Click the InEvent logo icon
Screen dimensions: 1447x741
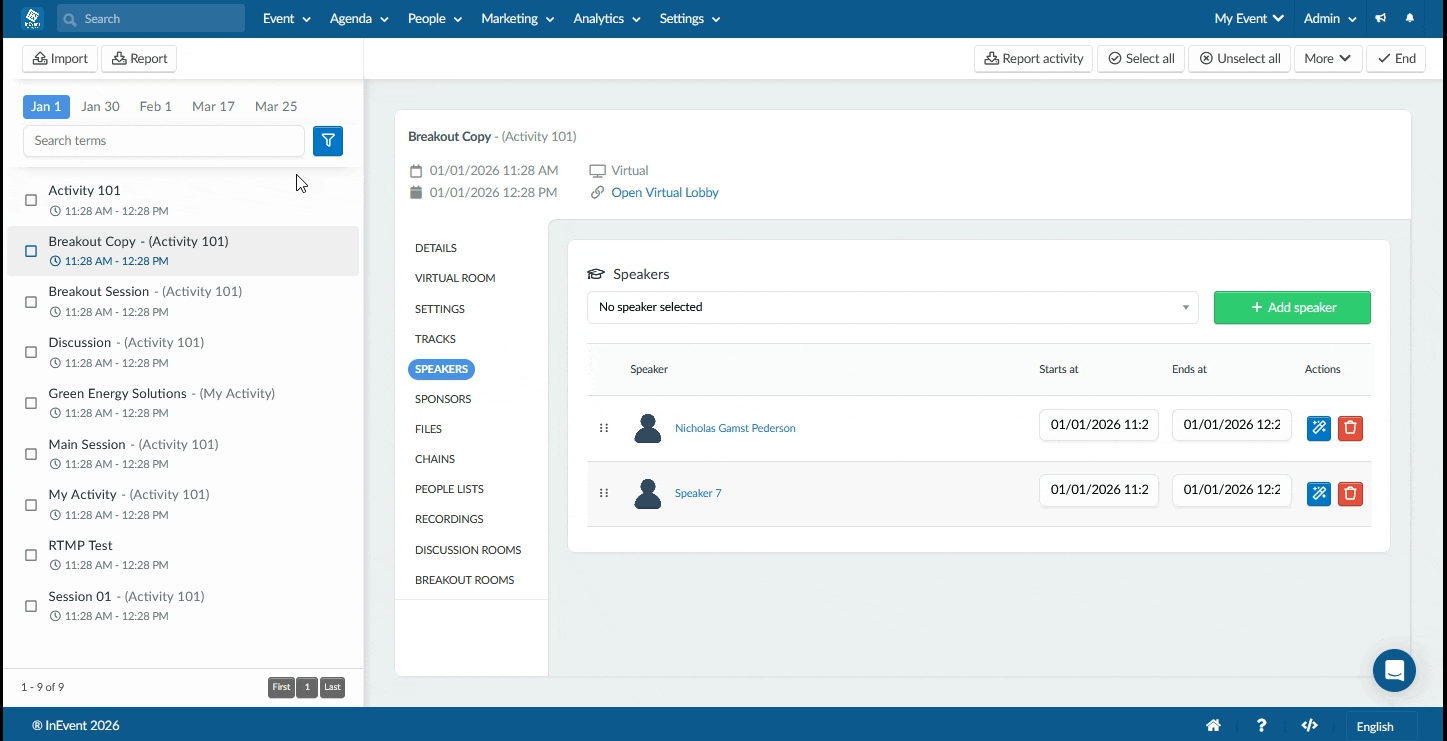[32, 18]
